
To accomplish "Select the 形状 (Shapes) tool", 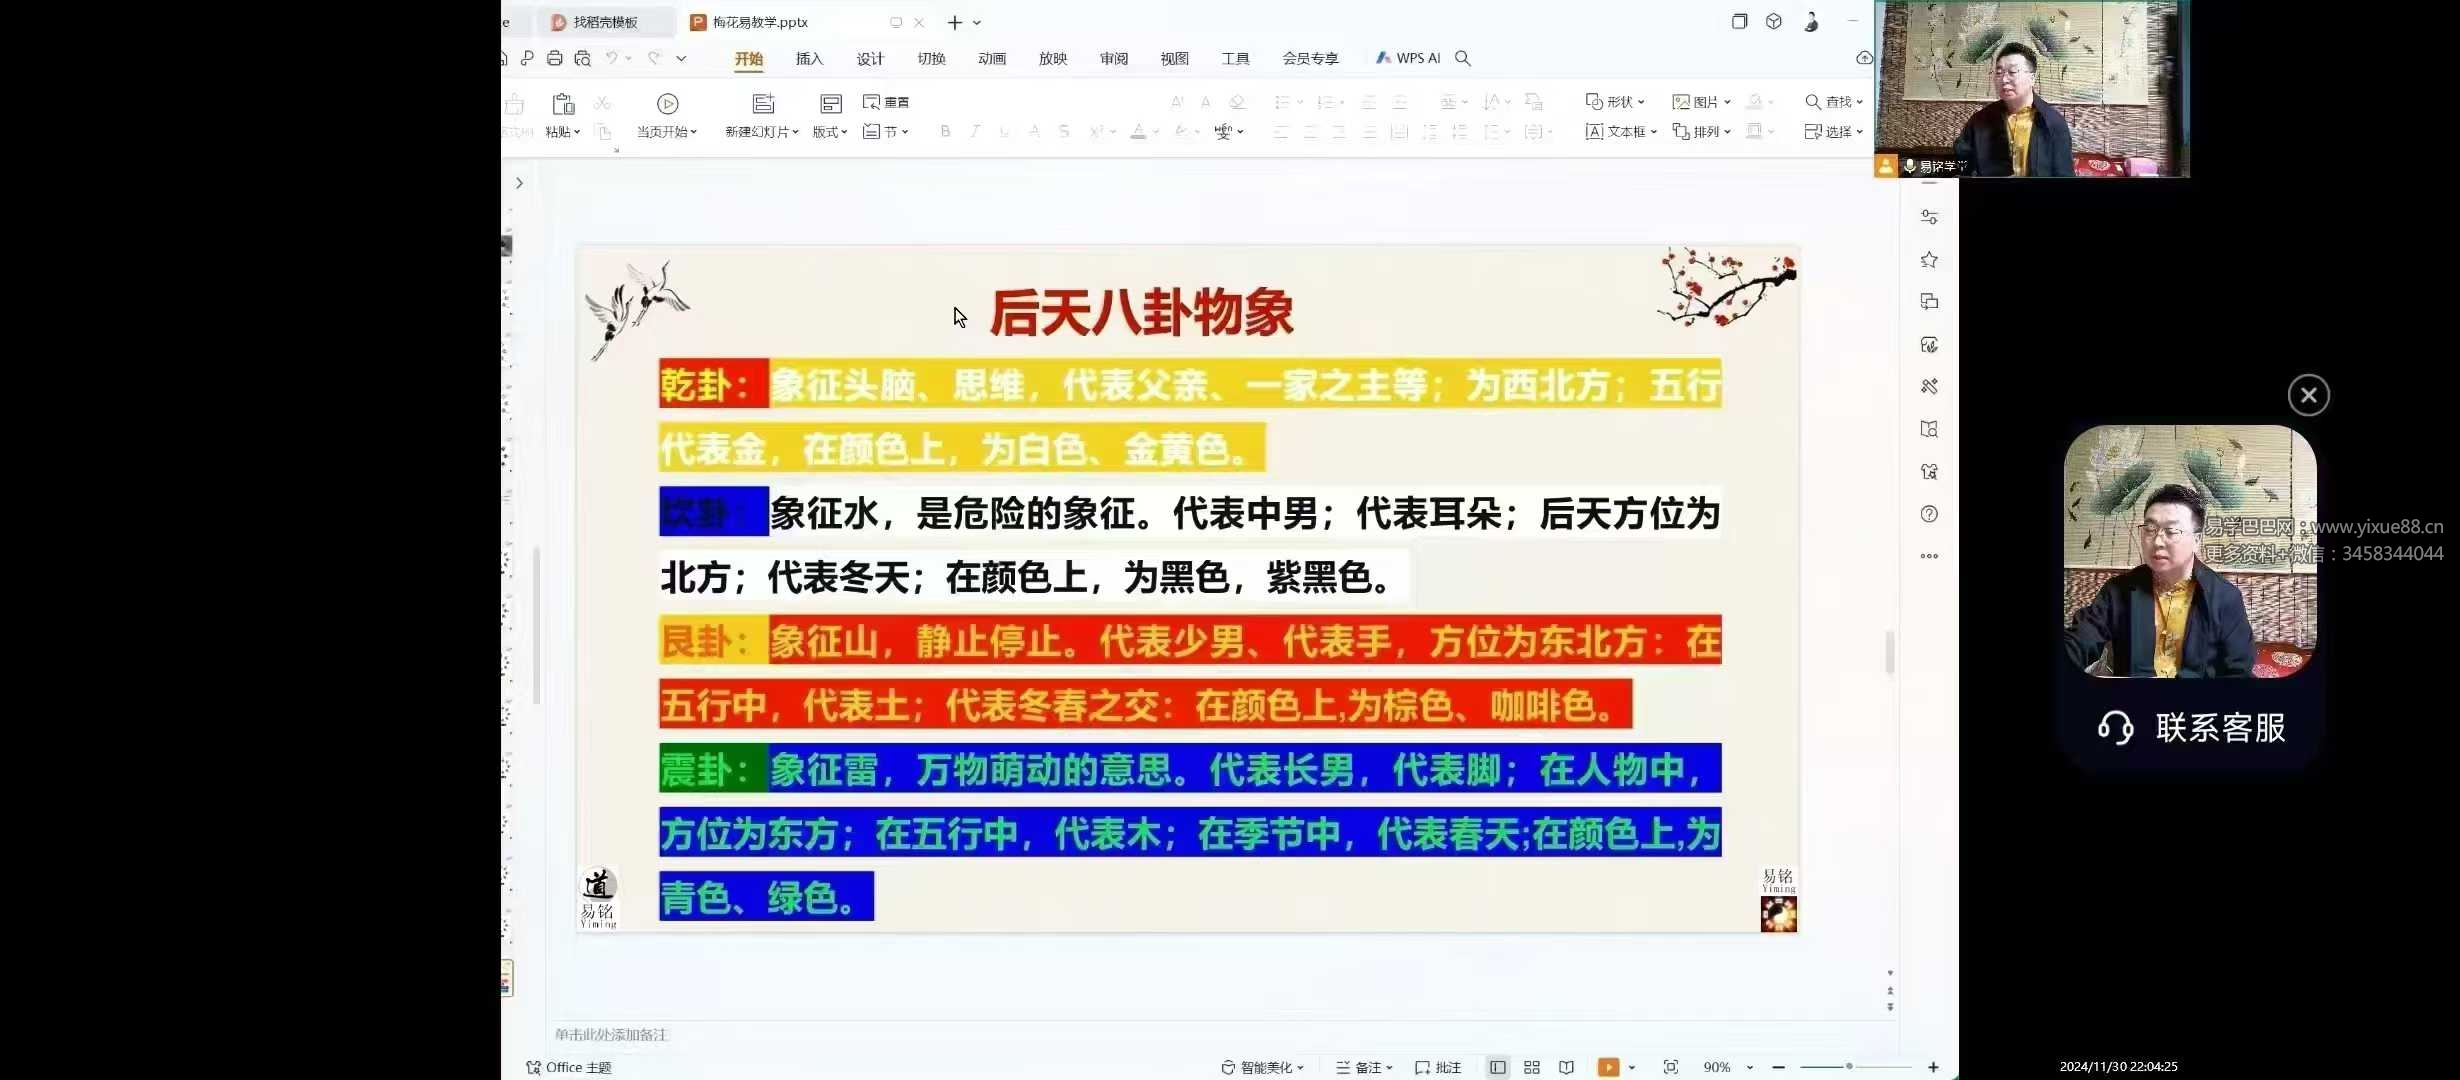I will coord(1614,101).
